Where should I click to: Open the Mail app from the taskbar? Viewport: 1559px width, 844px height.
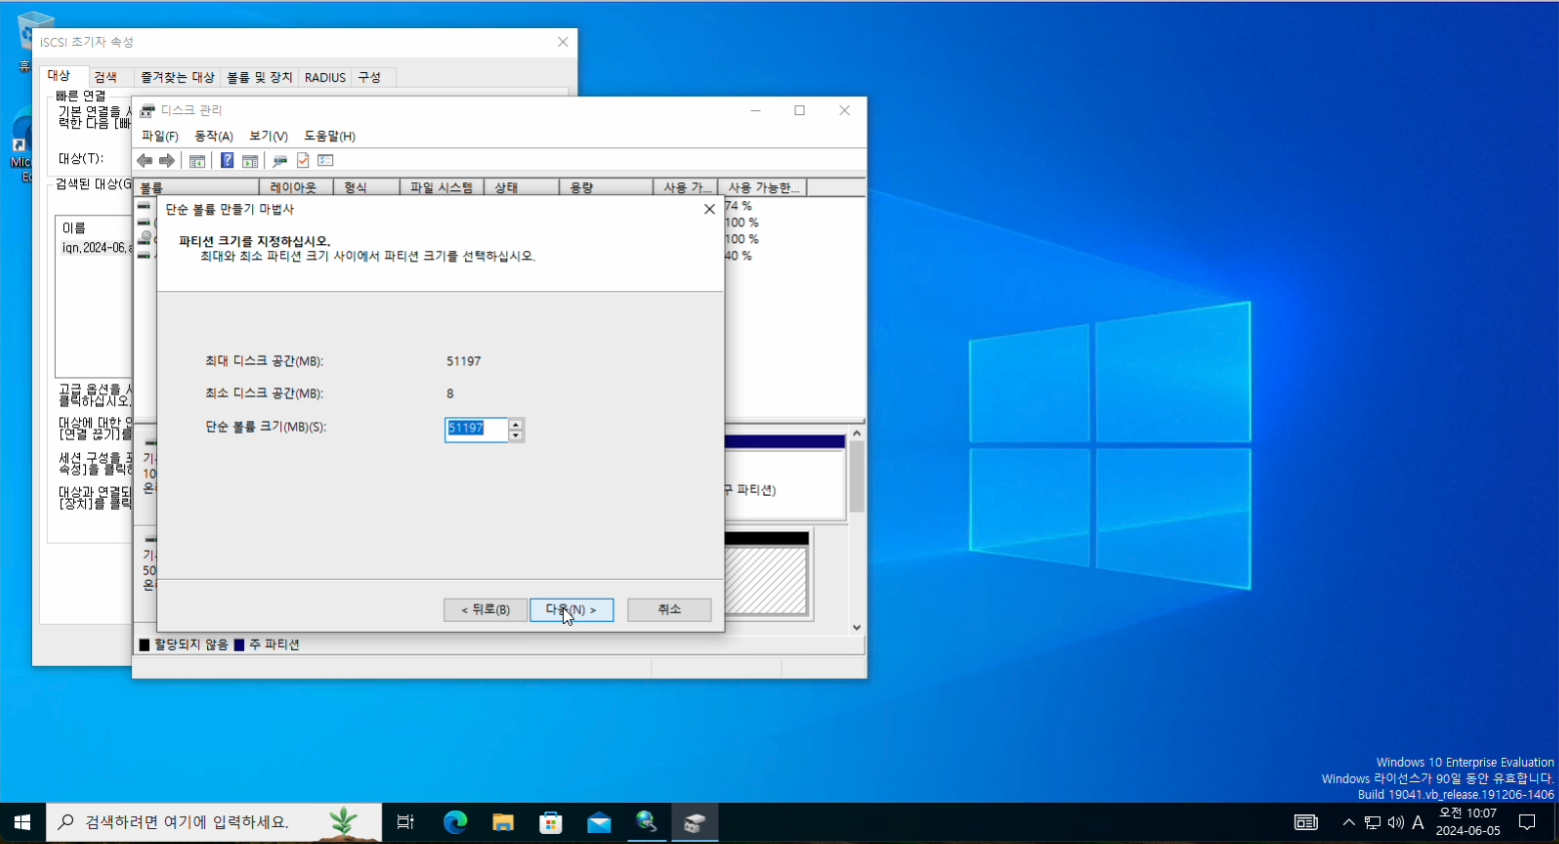[599, 822]
